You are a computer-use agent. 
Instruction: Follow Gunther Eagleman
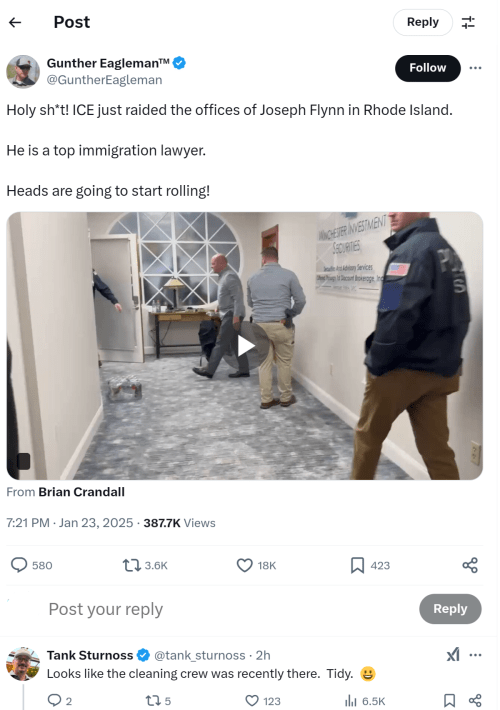(x=428, y=68)
